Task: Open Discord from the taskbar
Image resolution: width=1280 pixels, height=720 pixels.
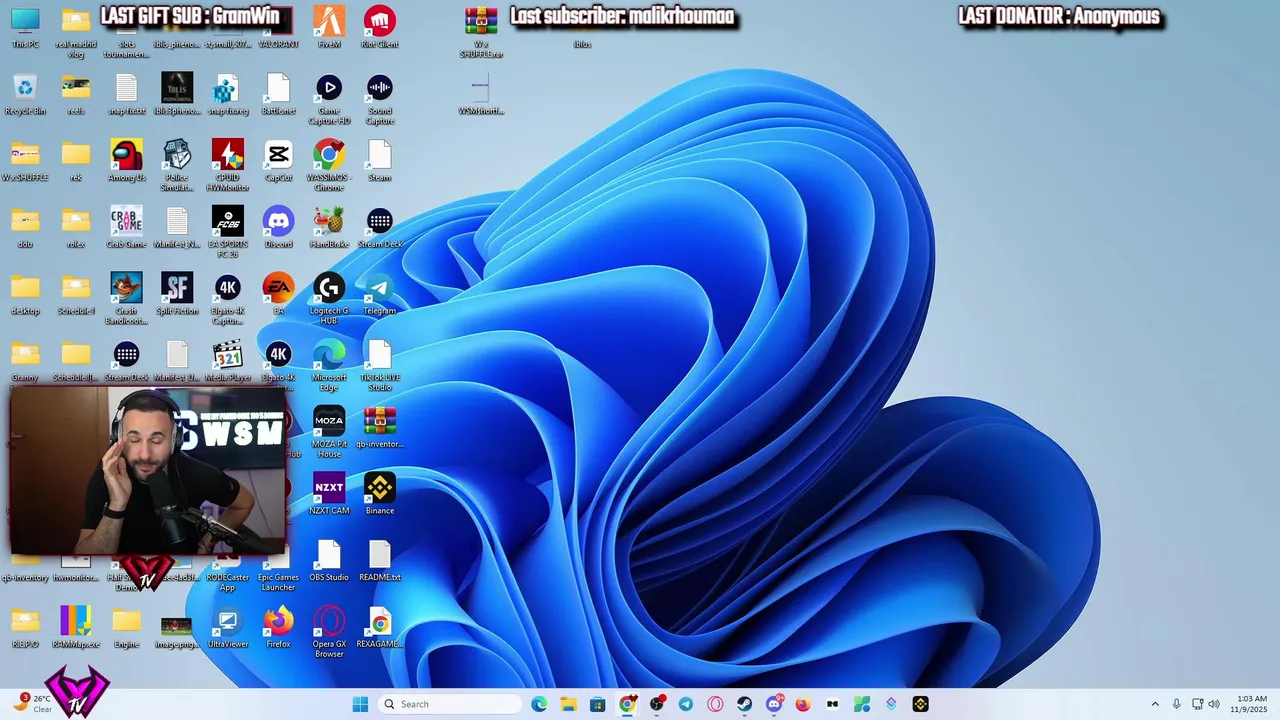Action: click(x=774, y=704)
